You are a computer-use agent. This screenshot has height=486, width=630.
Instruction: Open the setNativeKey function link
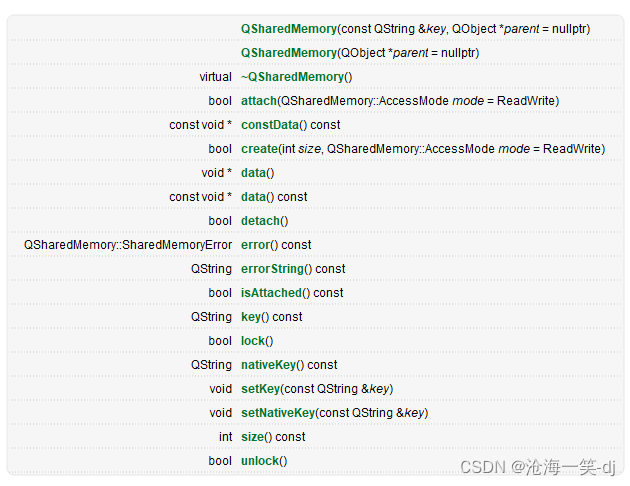coord(278,413)
